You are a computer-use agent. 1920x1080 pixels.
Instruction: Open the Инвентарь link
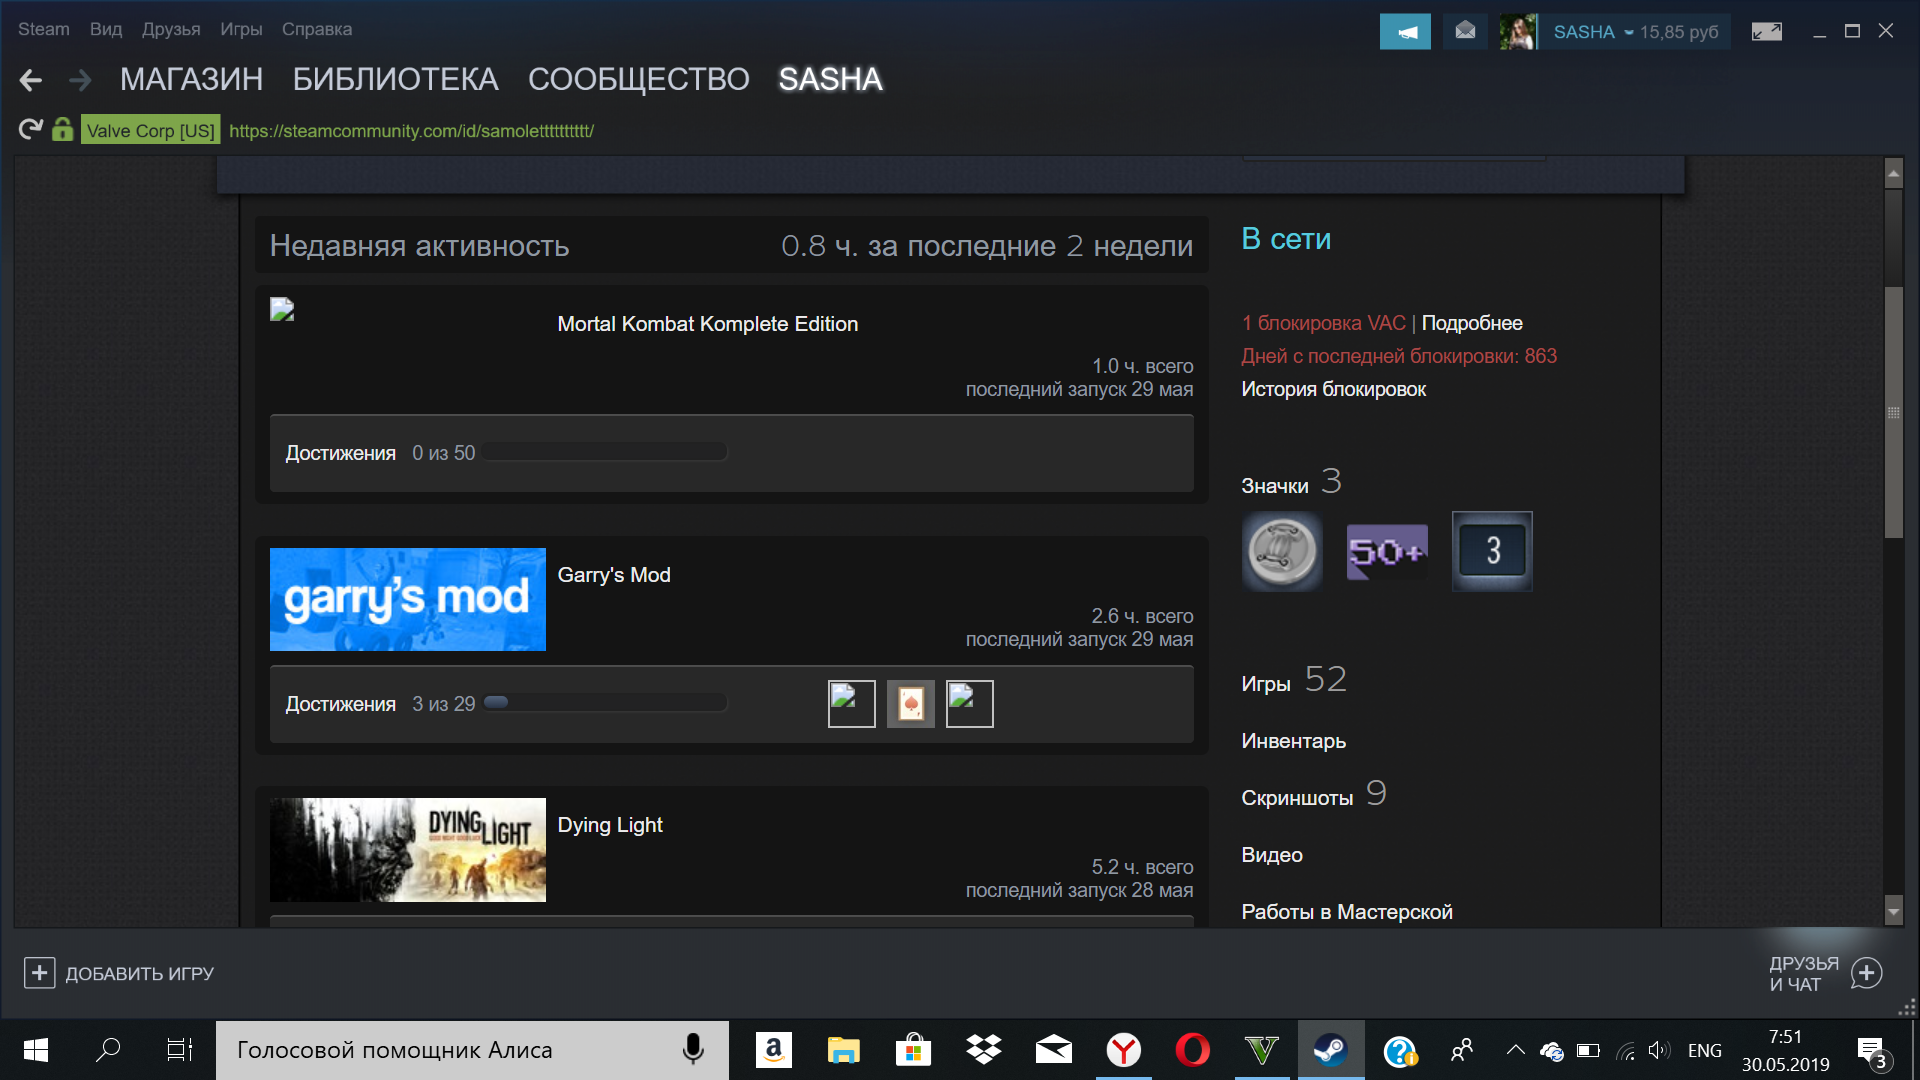pos(1294,741)
